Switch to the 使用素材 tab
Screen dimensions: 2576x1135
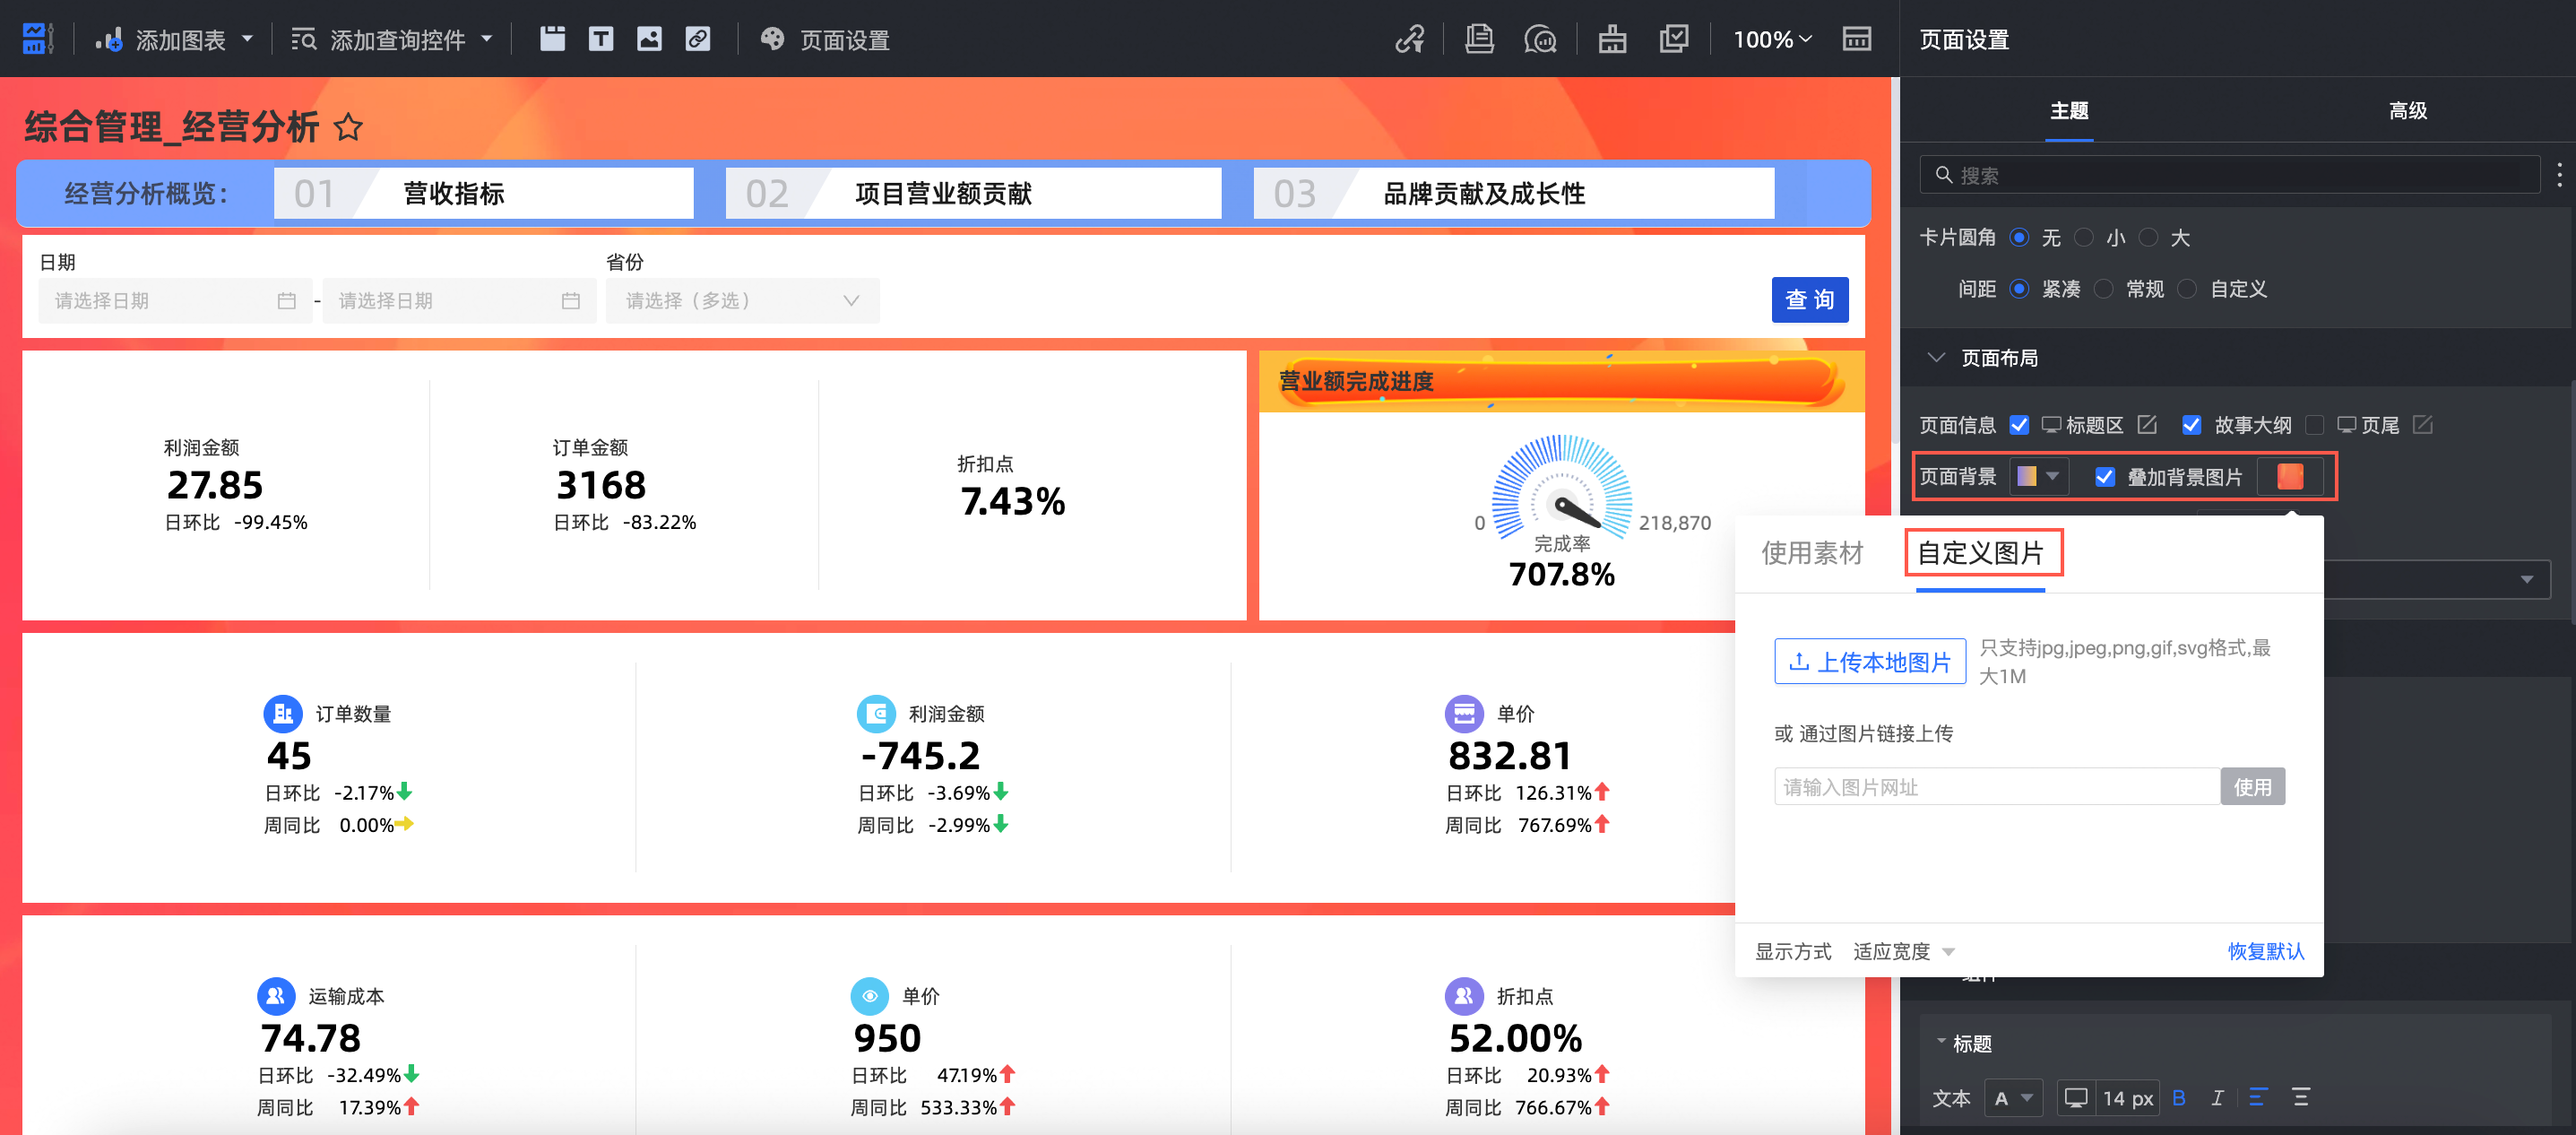pyautogui.click(x=1811, y=553)
